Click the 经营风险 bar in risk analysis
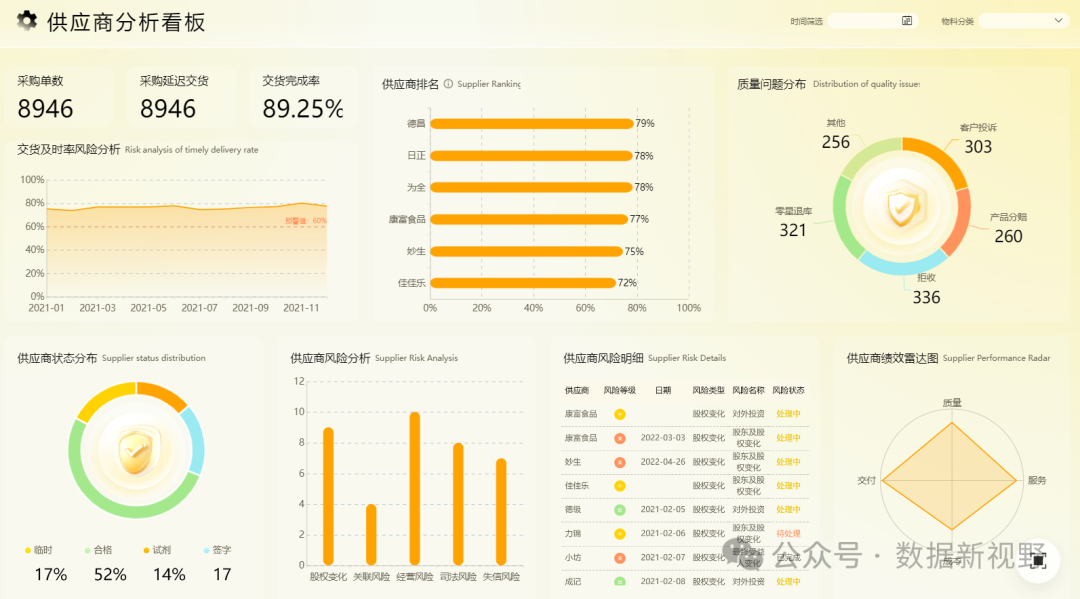 pyautogui.click(x=414, y=488)
